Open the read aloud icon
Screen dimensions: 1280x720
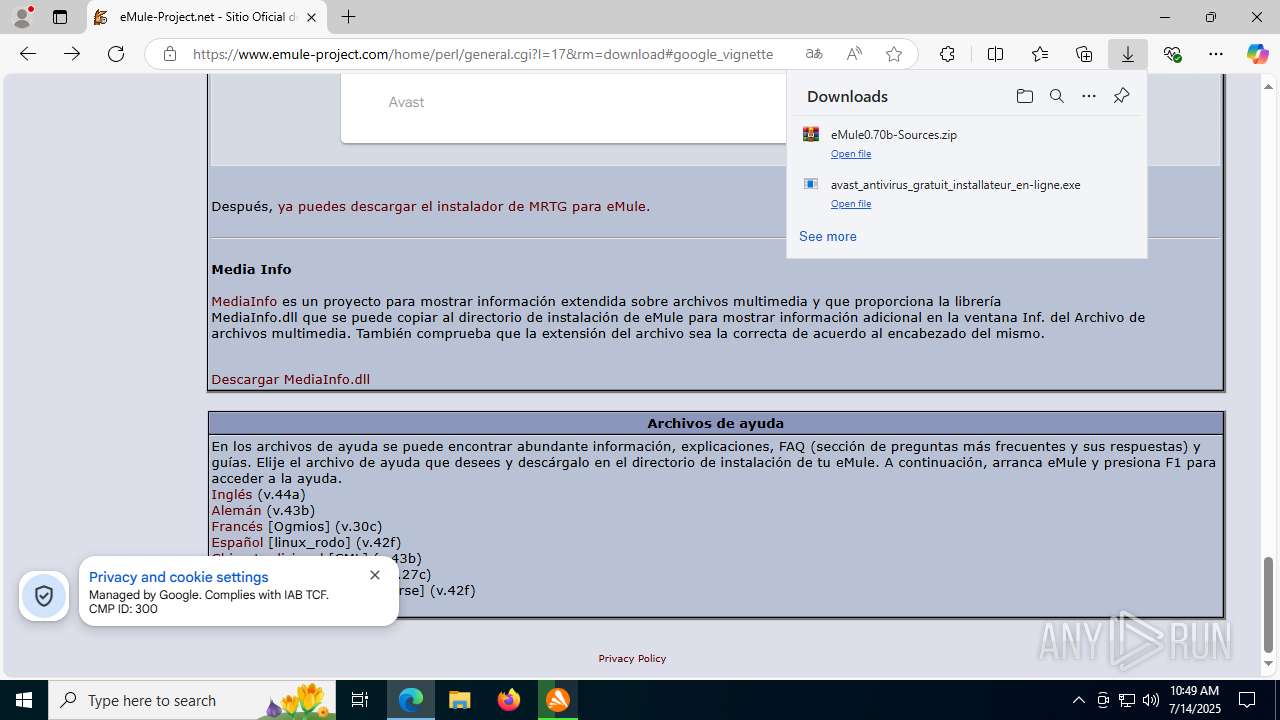click(x=854, y=54)
